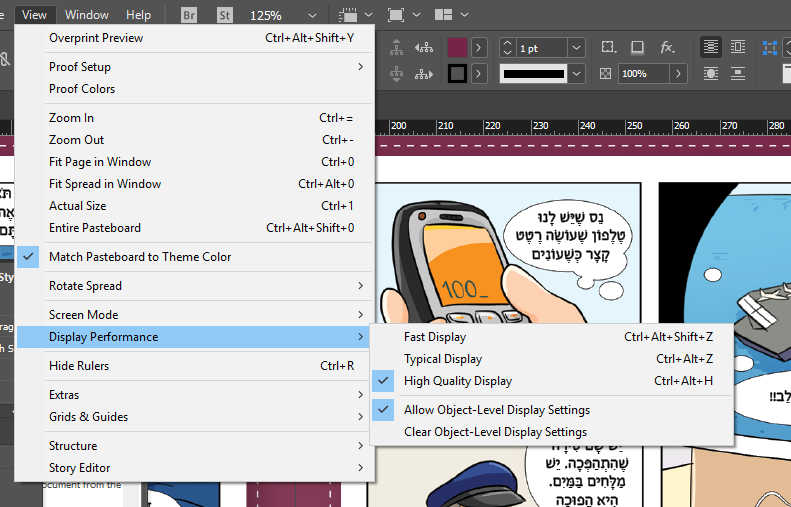
Task: Toggle Match Pasteboard to Theme Color
Action: [x=140, y=257]
